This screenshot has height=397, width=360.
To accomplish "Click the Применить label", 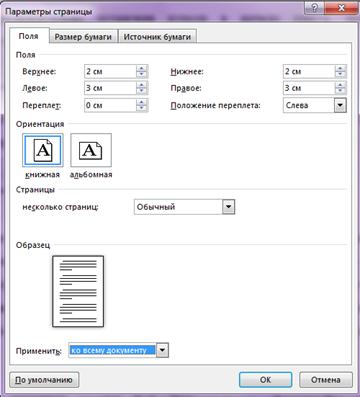I will pyautogui.click(x=39, y=351).
